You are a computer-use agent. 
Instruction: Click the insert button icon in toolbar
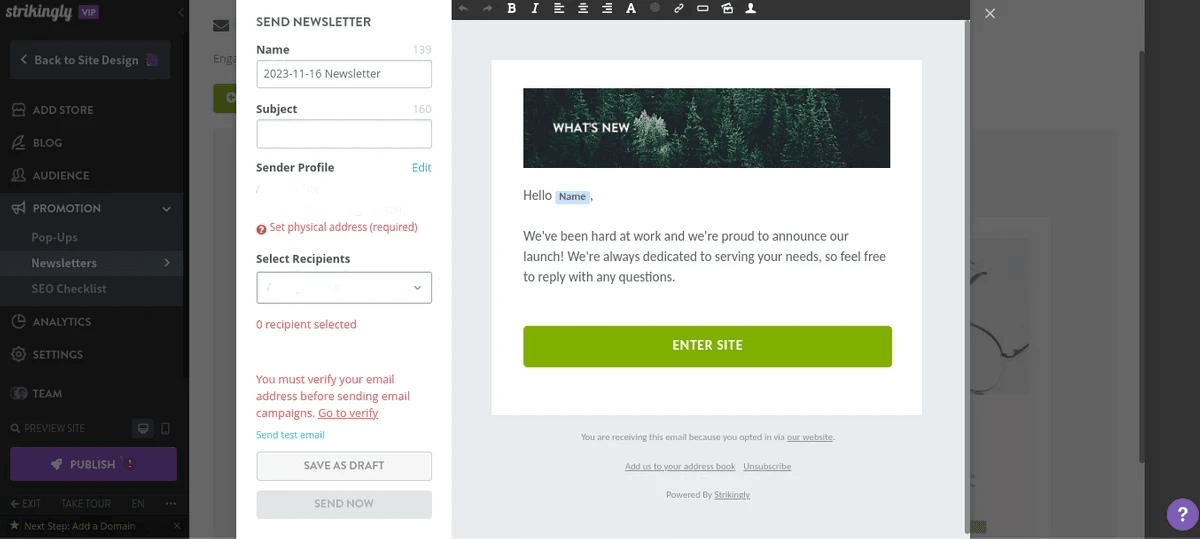pyautogui.click(x=703, y=9)
